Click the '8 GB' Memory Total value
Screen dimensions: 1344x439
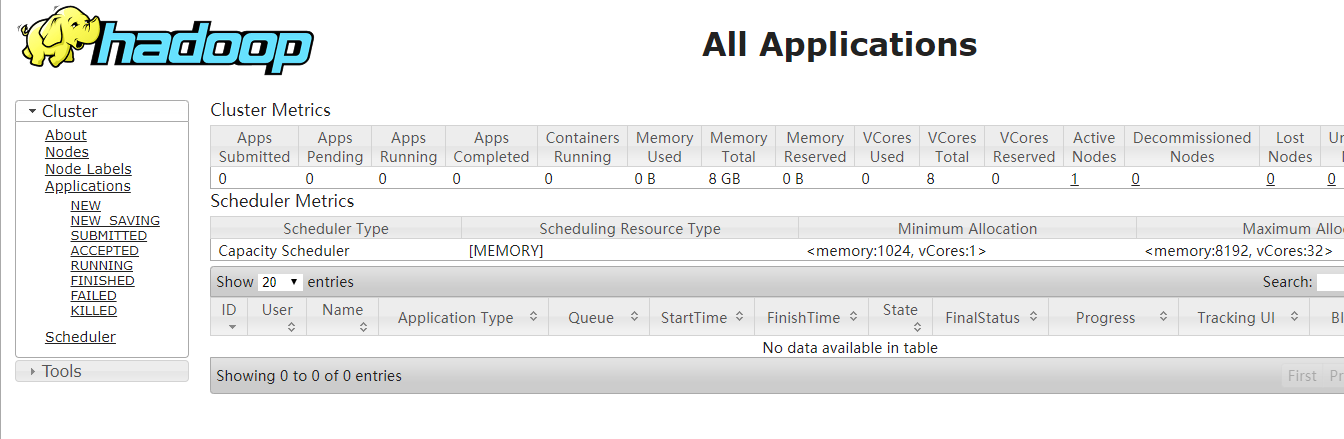tap(726, 179)
